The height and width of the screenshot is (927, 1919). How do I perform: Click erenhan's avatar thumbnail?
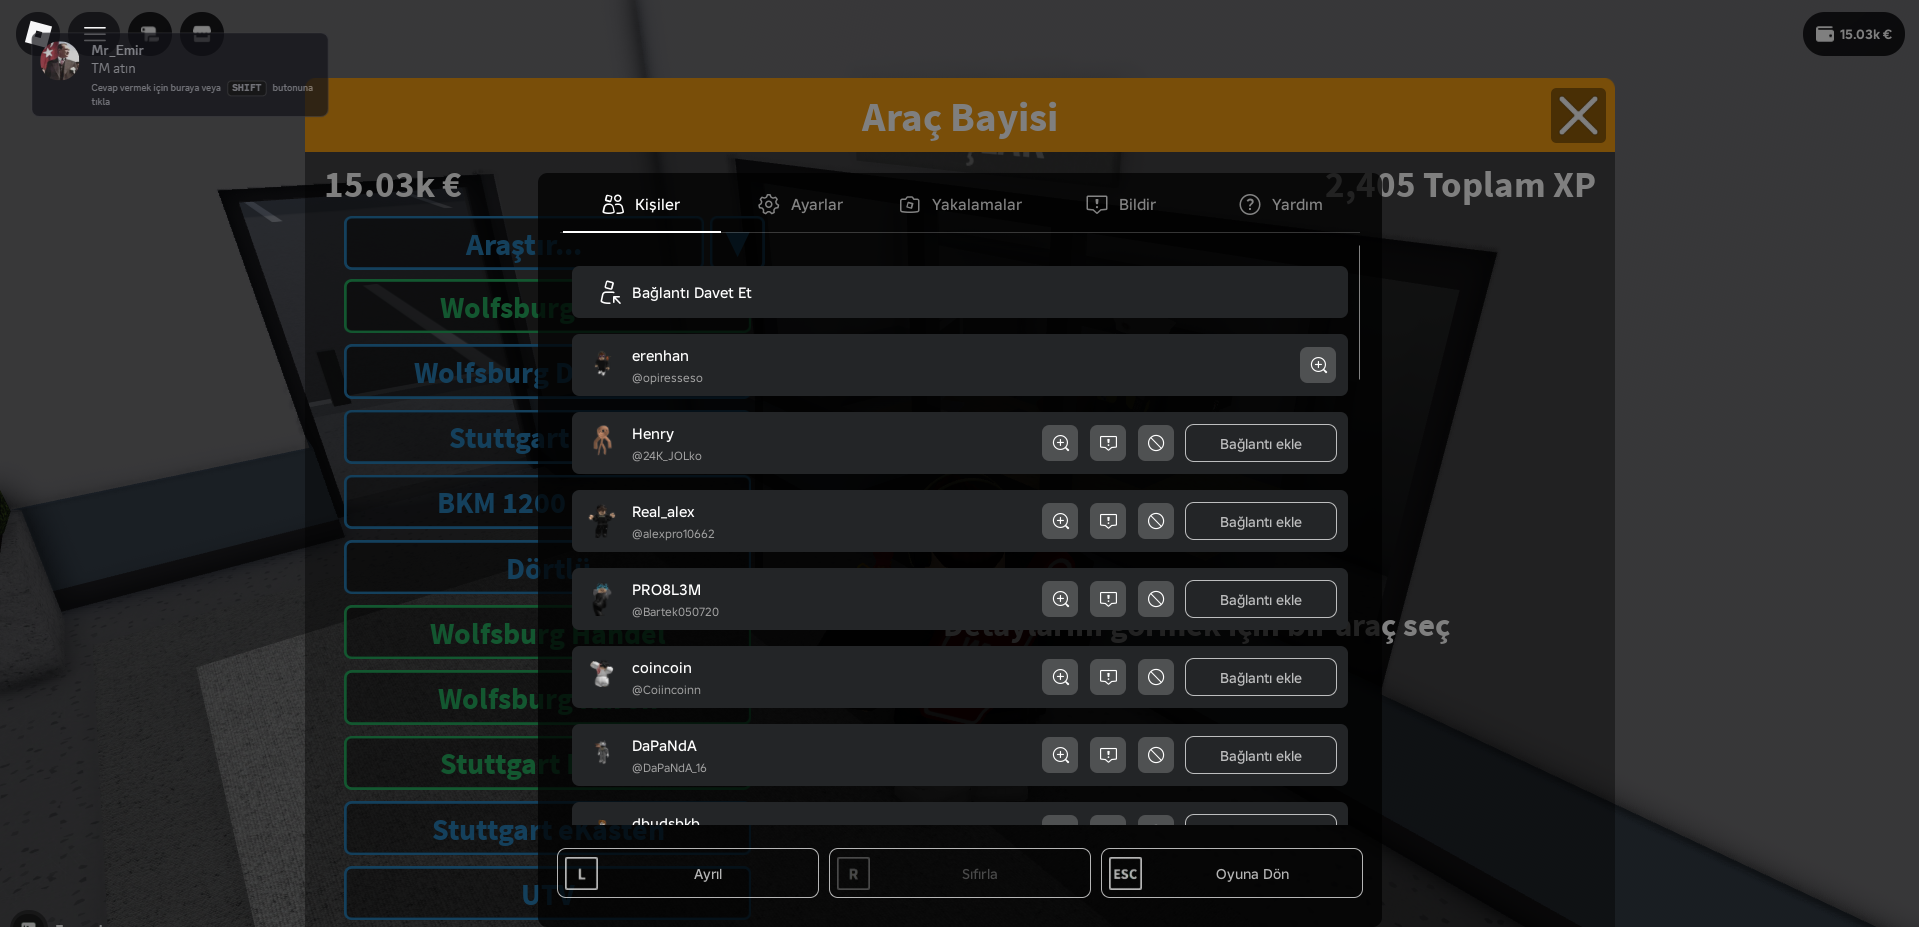click(602, 365)
